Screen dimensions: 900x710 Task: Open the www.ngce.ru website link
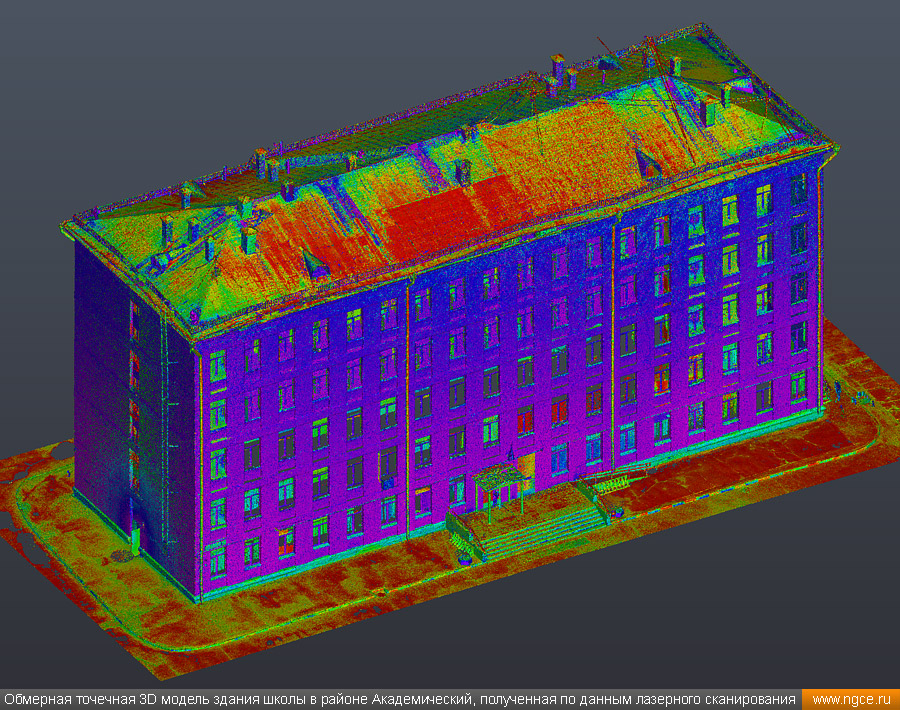(x=850, y=699)
